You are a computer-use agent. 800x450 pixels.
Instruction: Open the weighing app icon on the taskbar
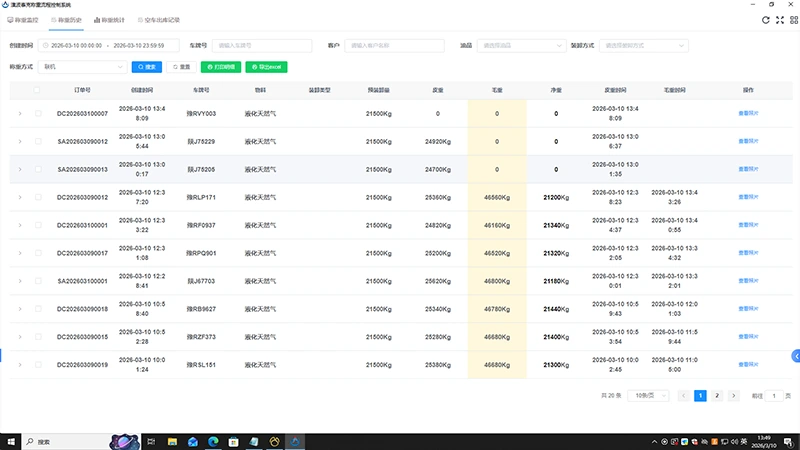coord(295,442)
